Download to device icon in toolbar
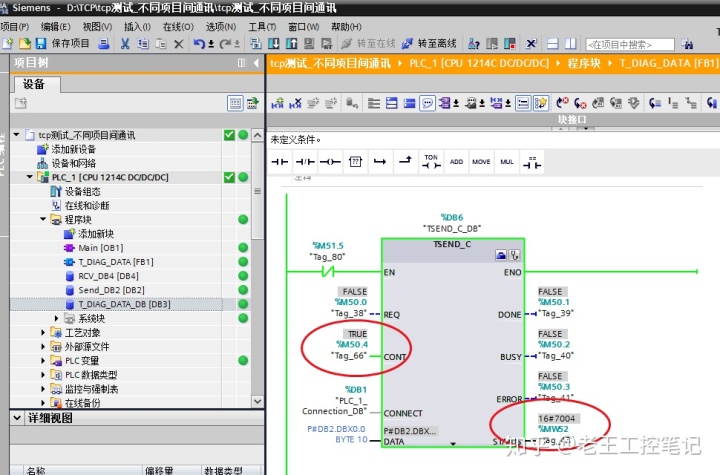 click(x=274, y=44)
